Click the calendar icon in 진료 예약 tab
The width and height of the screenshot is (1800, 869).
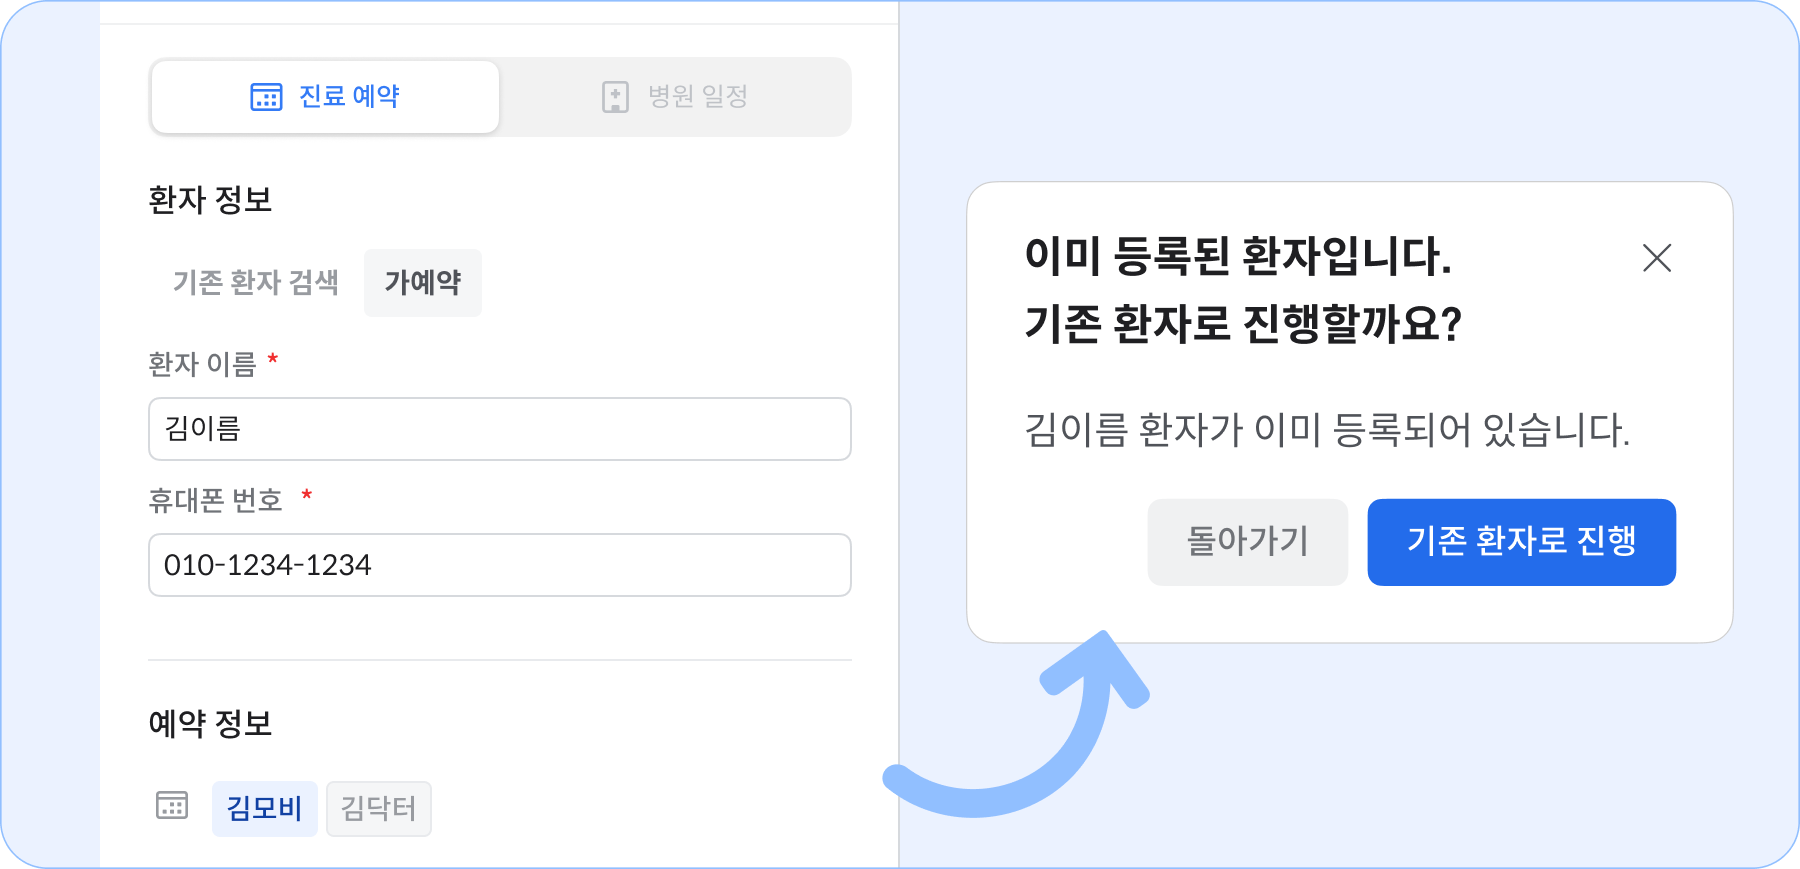tap(266, 97)
